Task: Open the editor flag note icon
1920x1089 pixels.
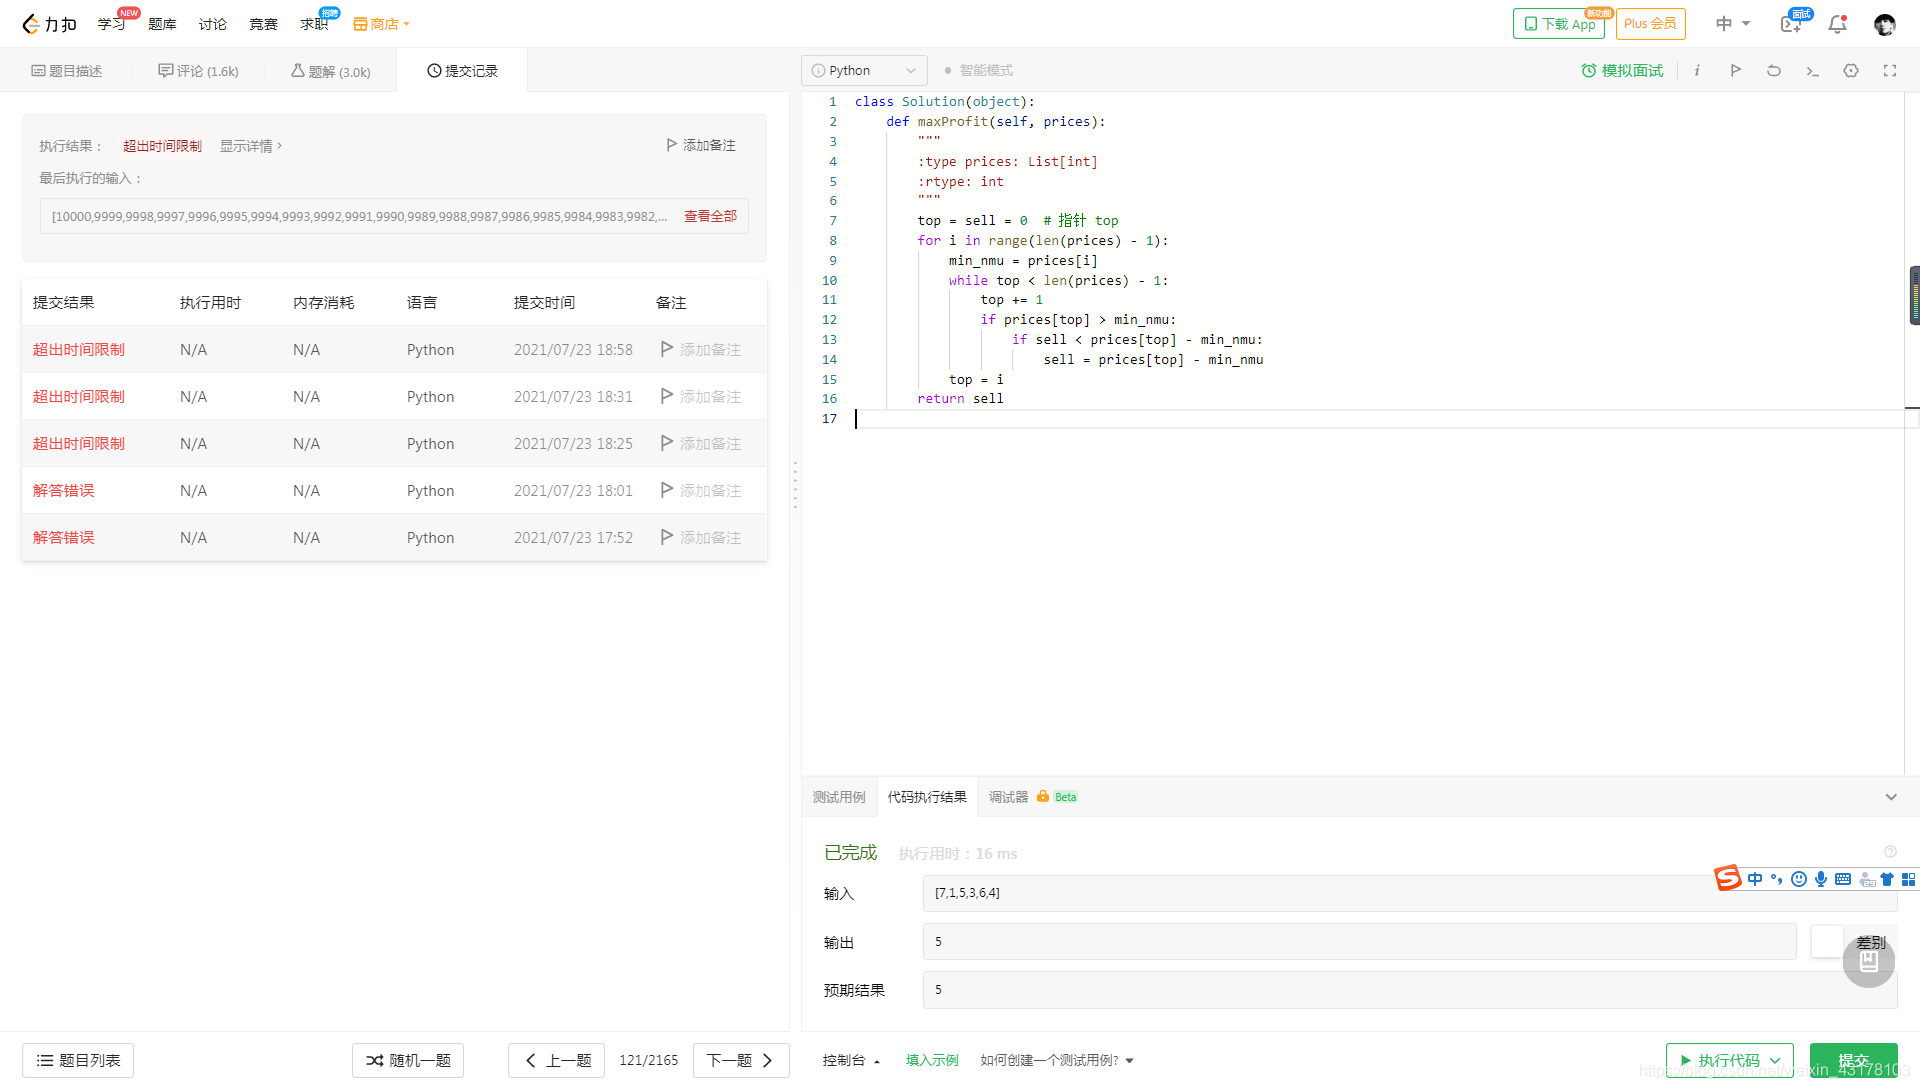Action: (1735, 71)
